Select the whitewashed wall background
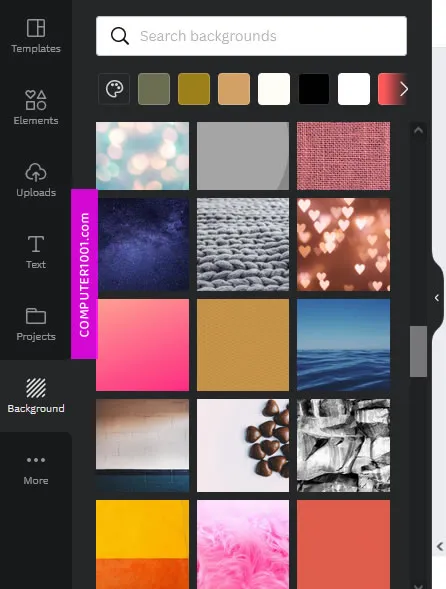446x589 pixels. pos(142,446)
